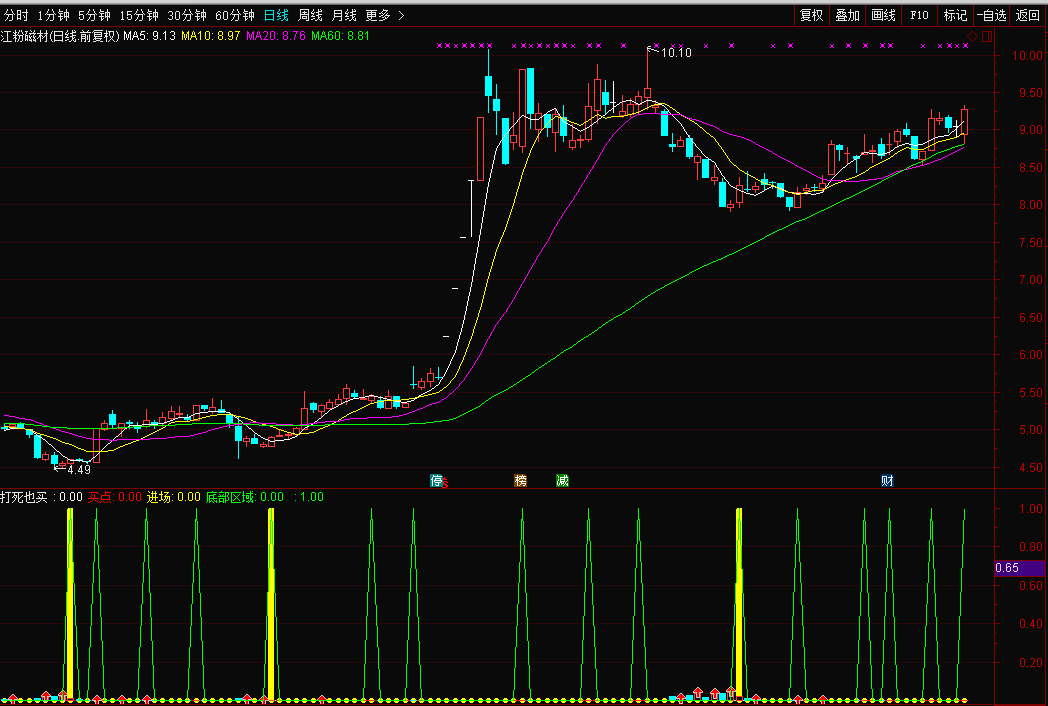Open the F10 company info
This screenshot has height=706, width=1048.
(x=920, y=15)
